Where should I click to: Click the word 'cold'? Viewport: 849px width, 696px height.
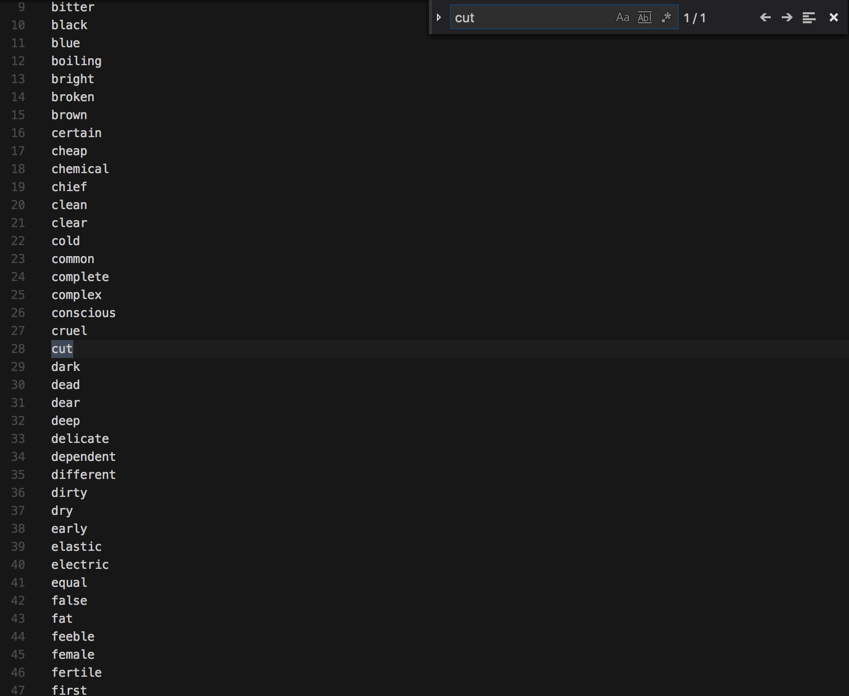pos(66,240)
